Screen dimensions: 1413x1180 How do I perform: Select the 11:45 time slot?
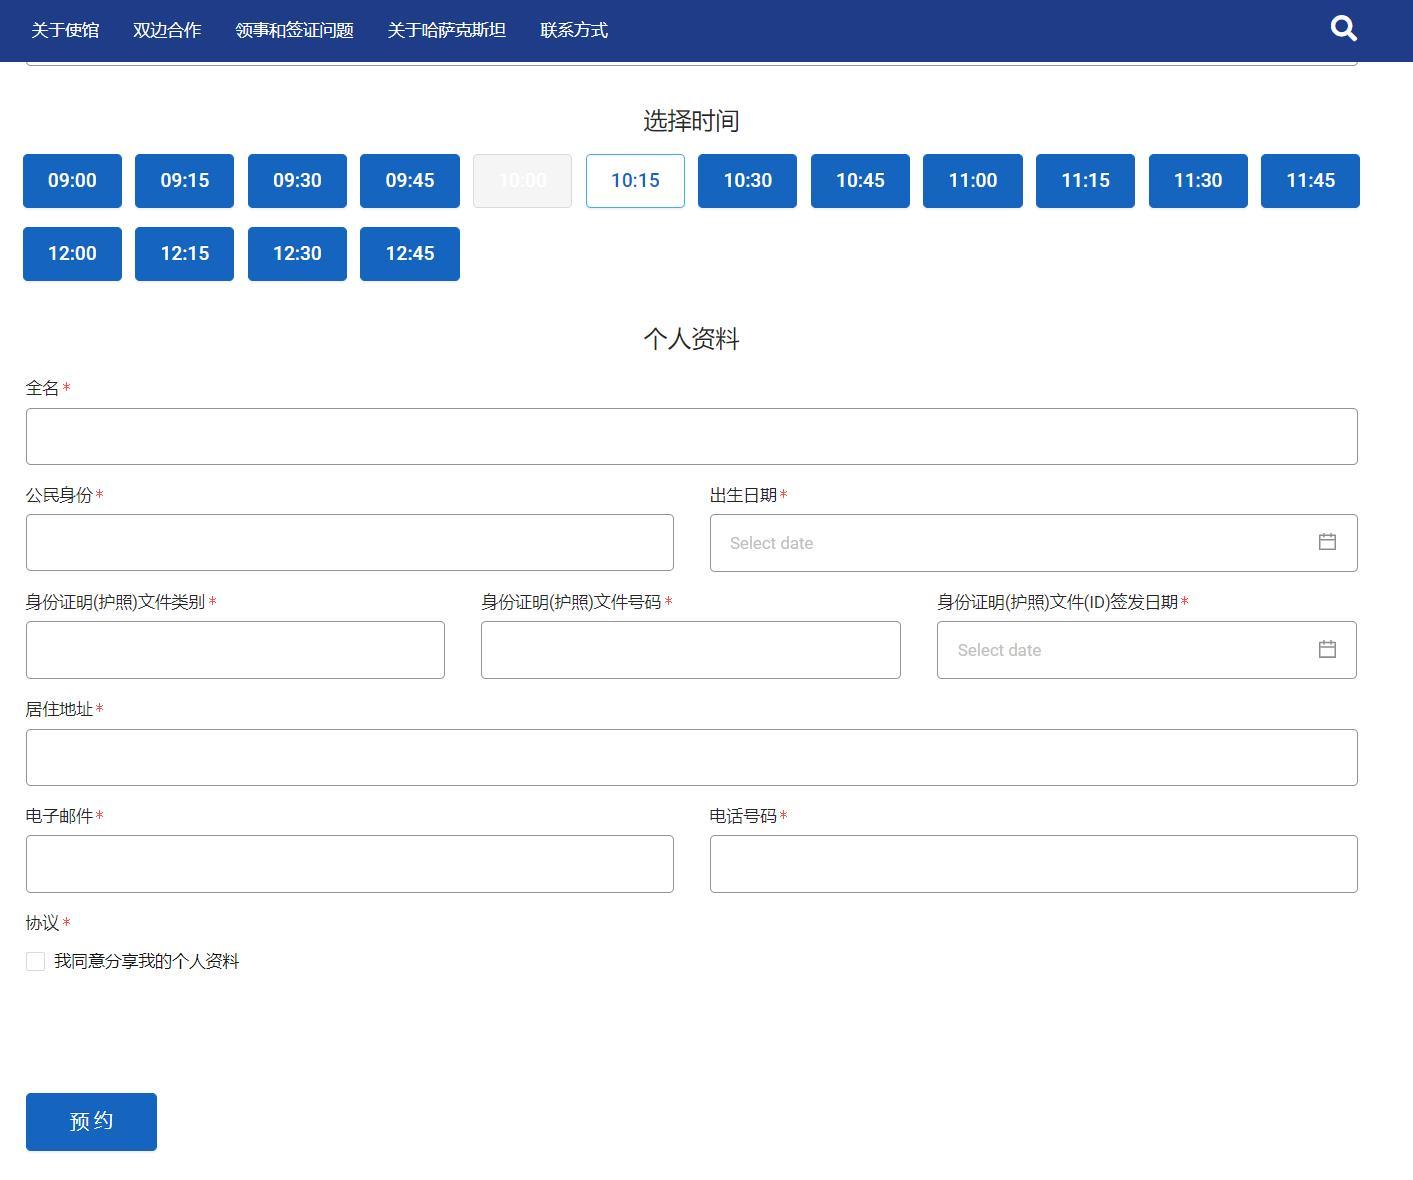(x=1310, y=181)
